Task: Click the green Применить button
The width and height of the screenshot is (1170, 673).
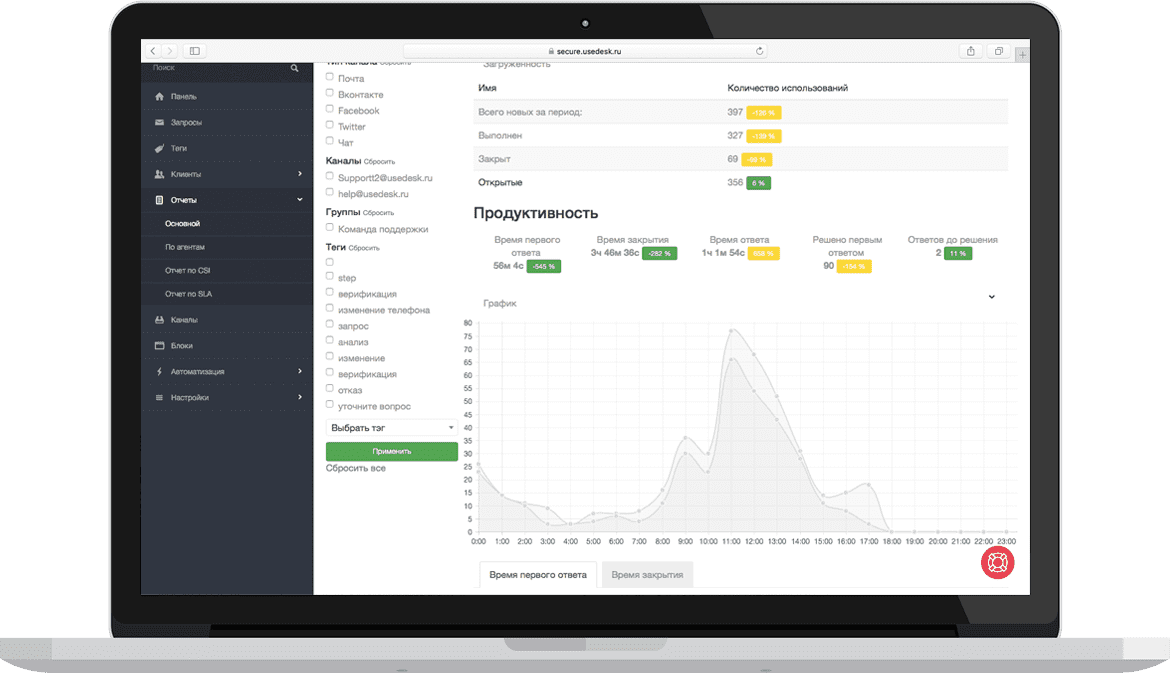Action: click(392, 451)
